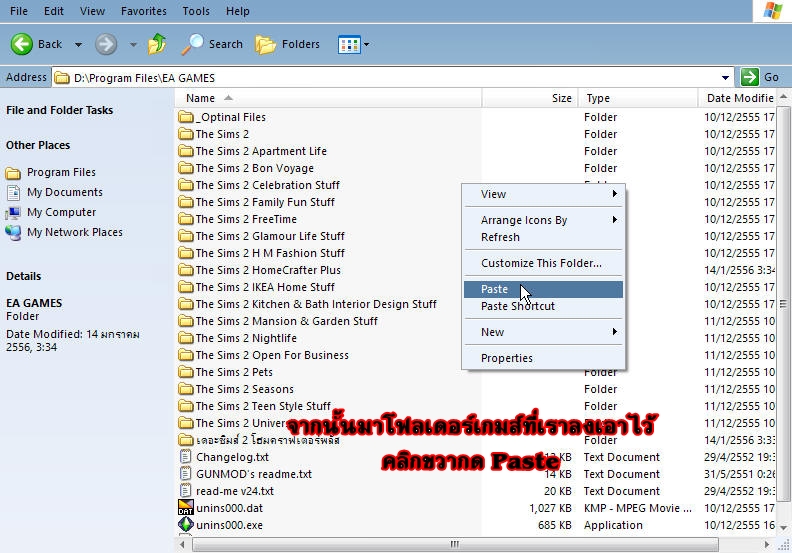Open the Tools menu
The image size is (792, 553).
click(x=196, y=11)
